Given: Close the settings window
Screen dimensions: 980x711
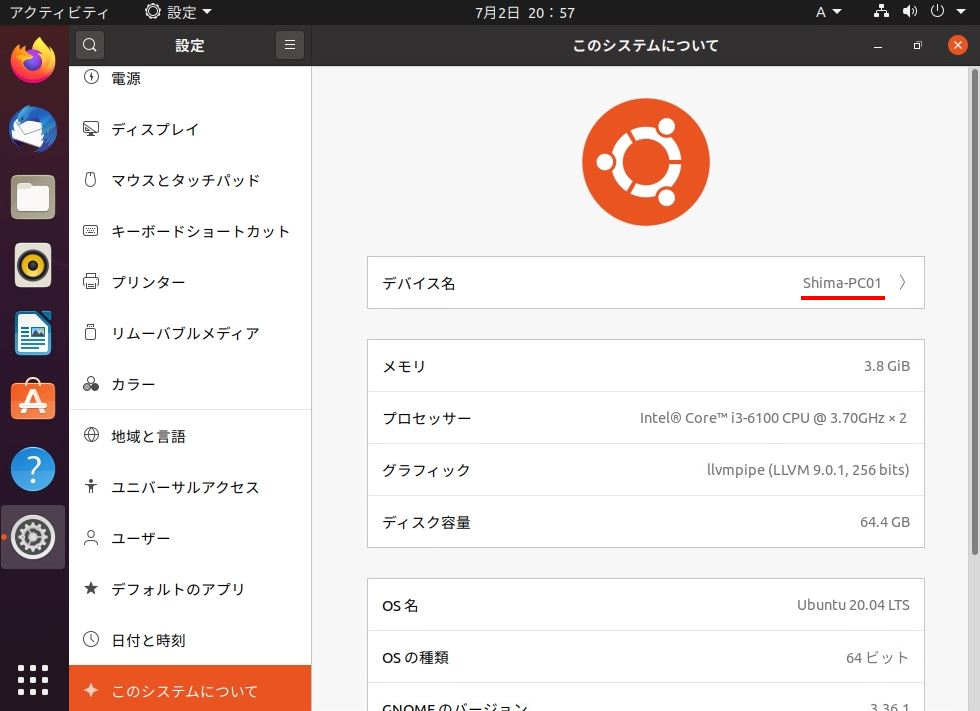Looking at the screenshot, I should (958, 45).
